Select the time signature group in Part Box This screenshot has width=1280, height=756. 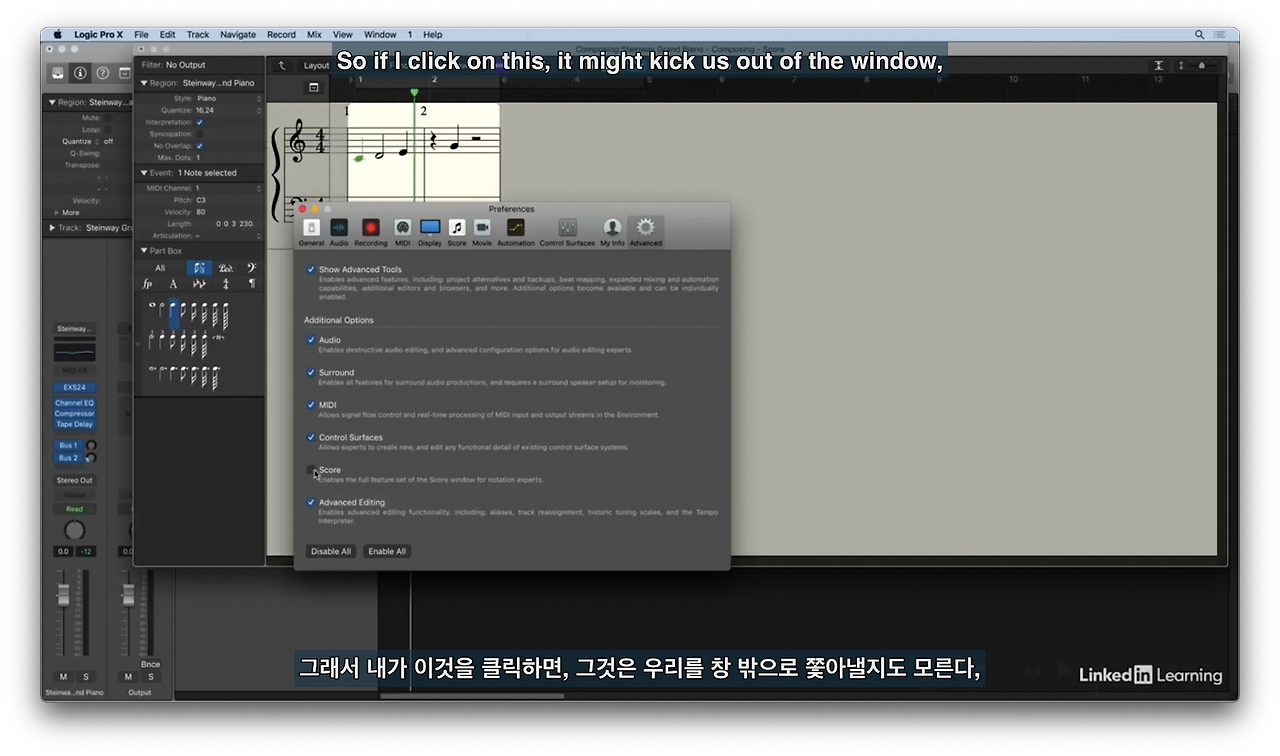(x=226, y=284)
